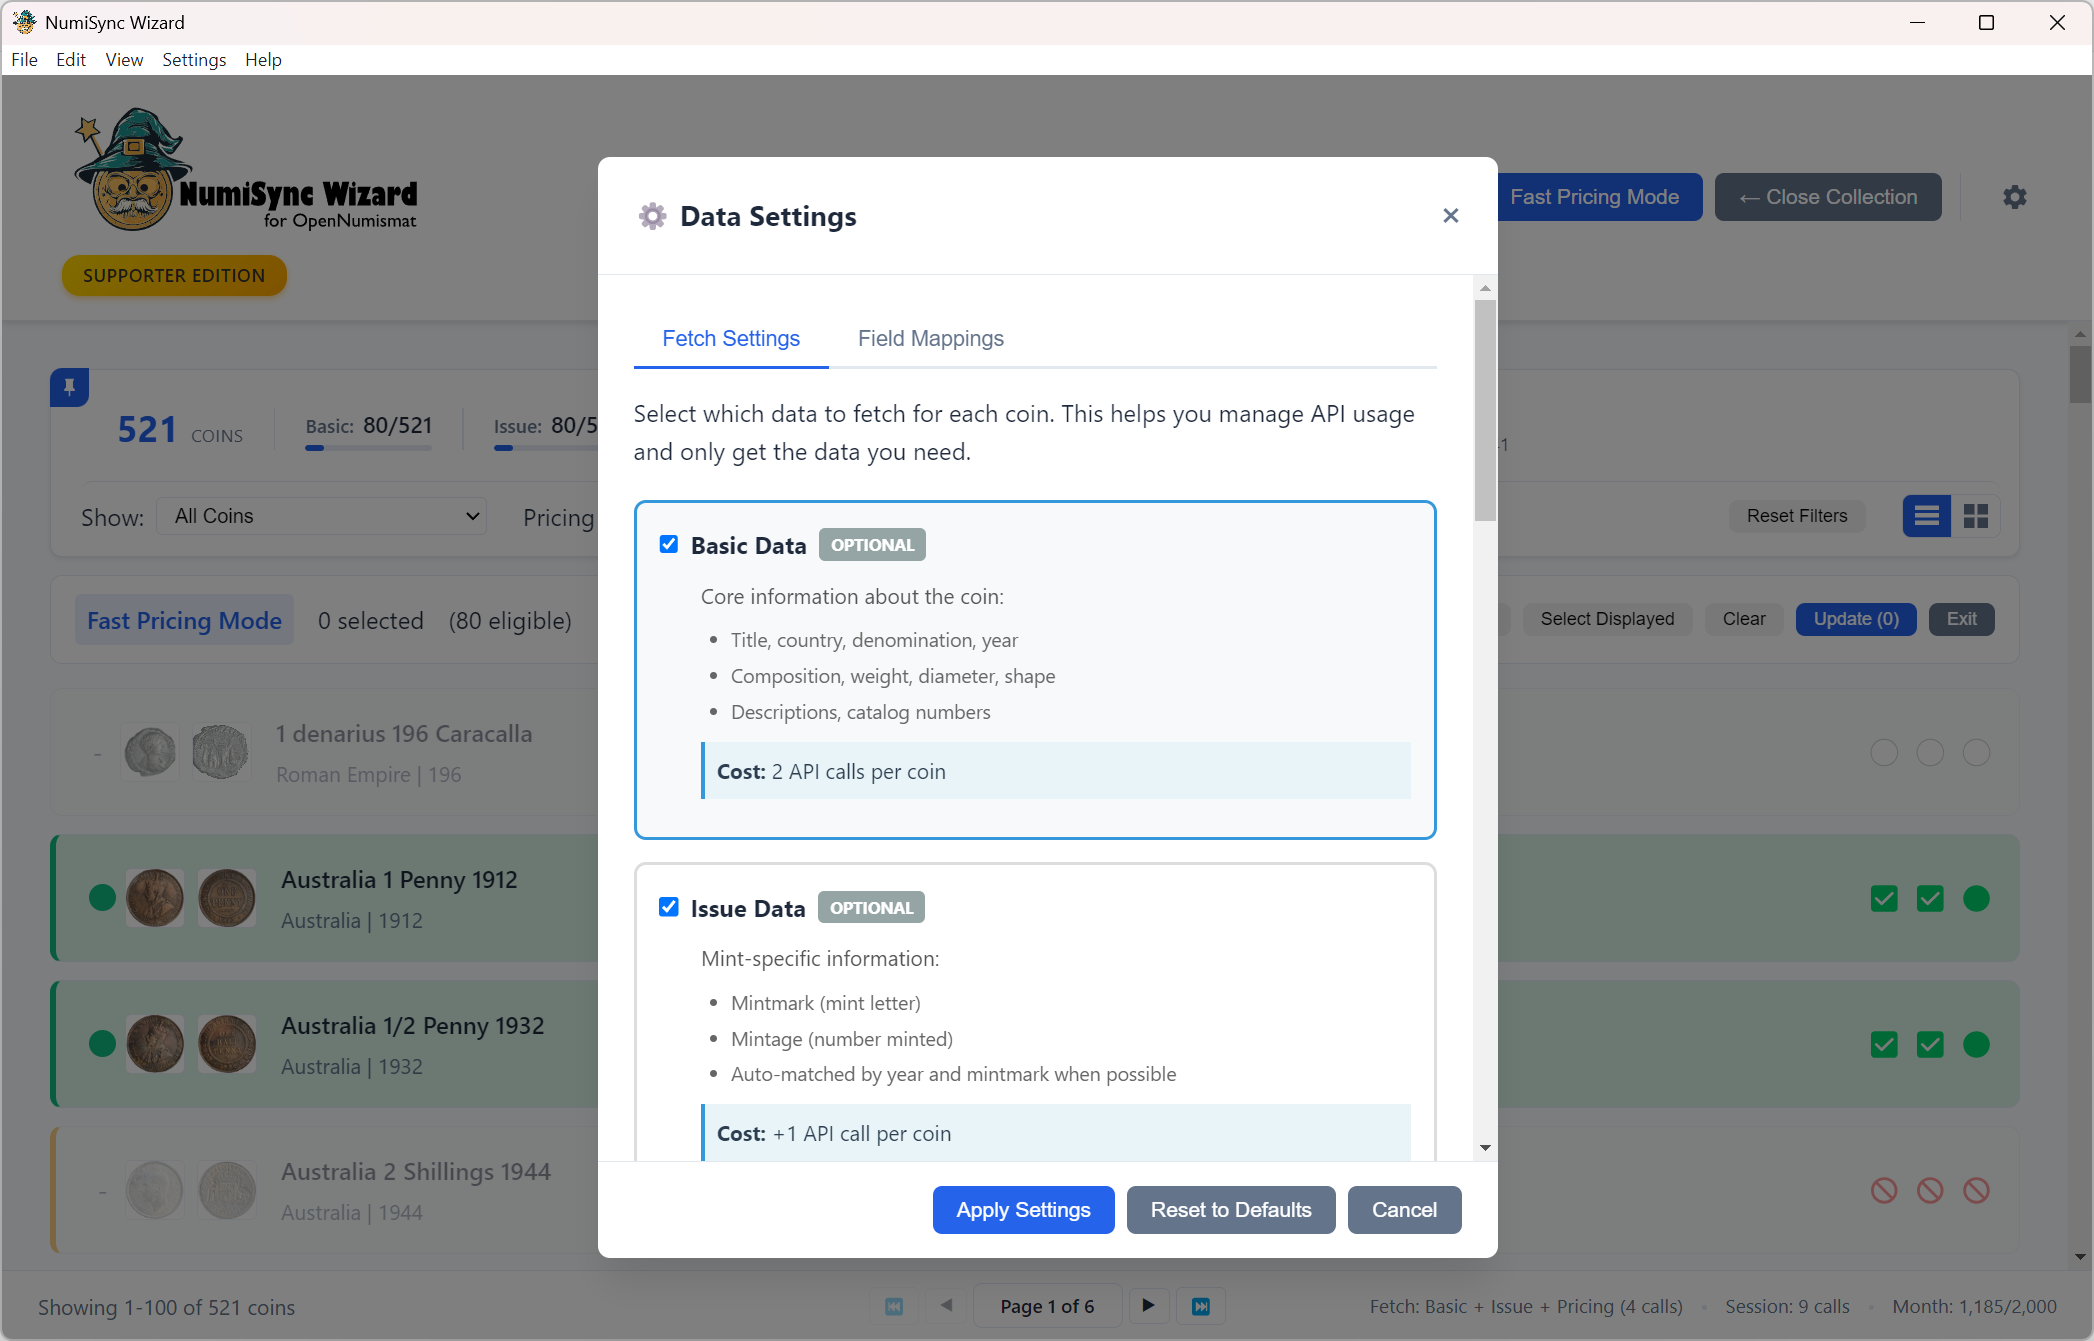Switch to grid view layout
The width and height of the screenshot is (2094, 1341).
point(1977,516)
